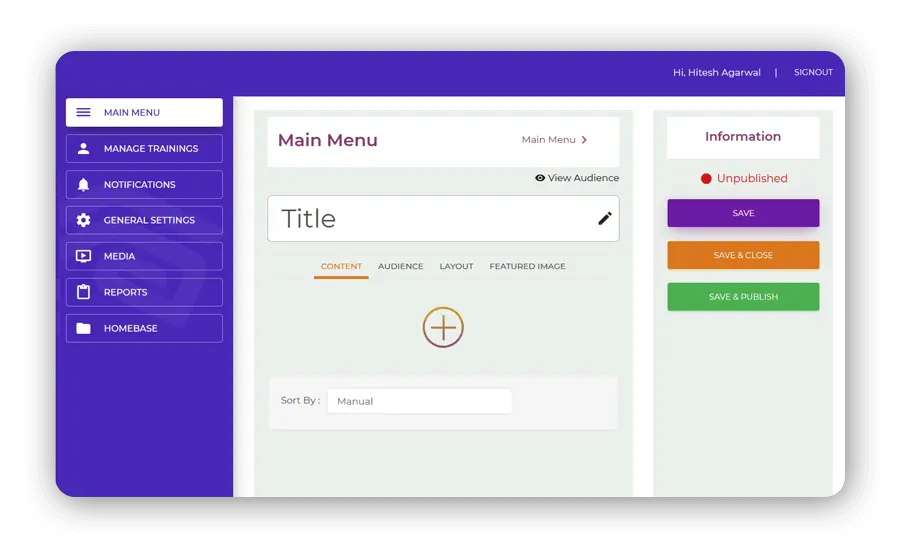Open the Layout tab
Image resolution: width=900 pixels, height=550 pixels.
pyautogui.click(x=456, y=267)
